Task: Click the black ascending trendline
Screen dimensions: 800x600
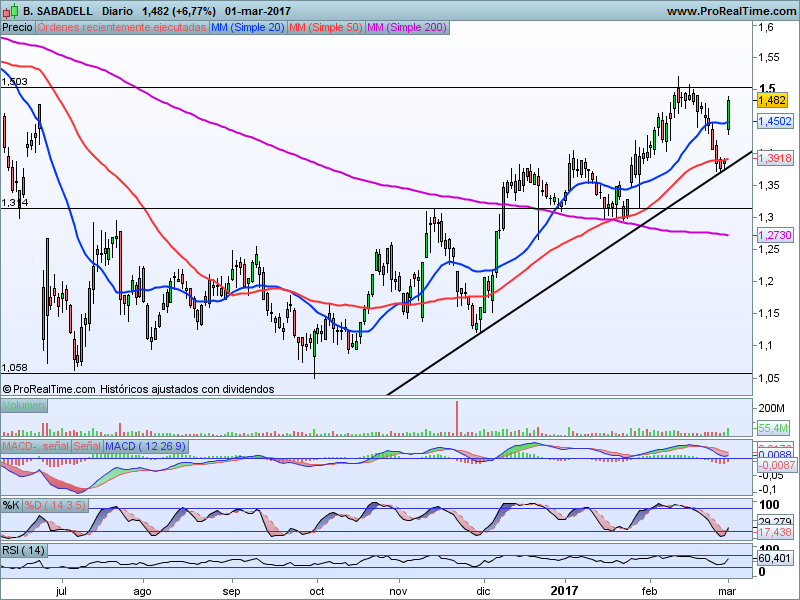Action: pos(569,273)
